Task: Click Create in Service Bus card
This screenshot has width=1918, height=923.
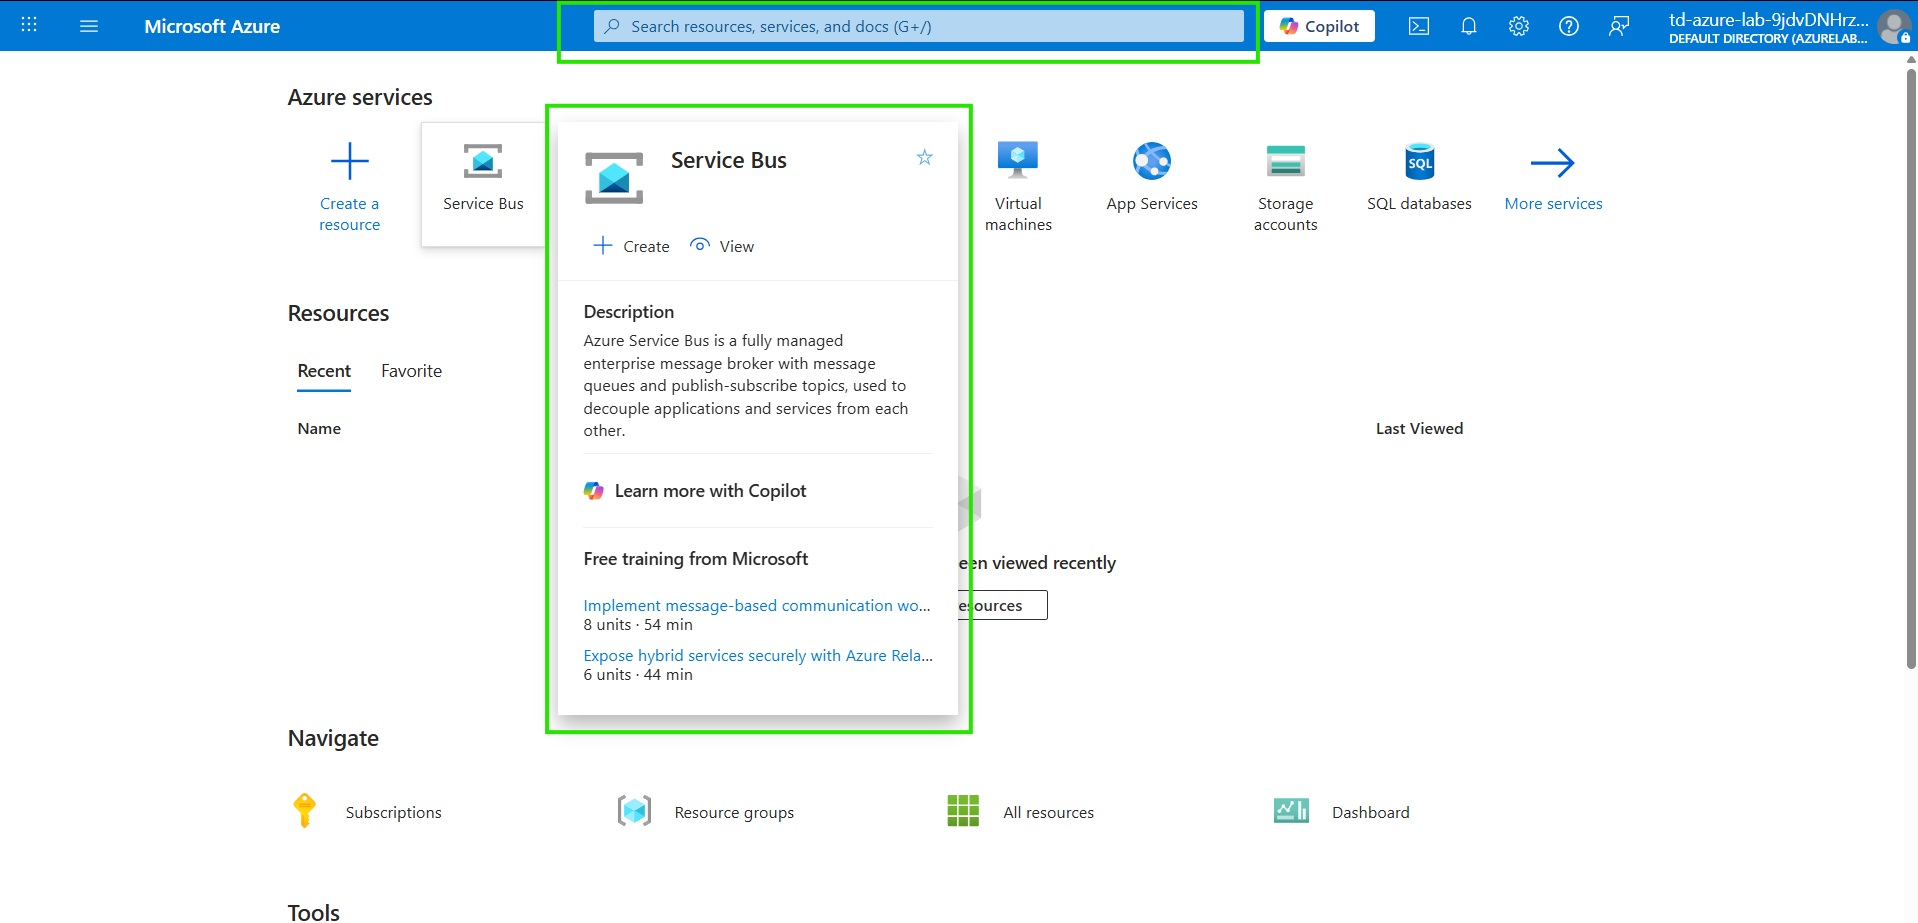Action: 632,246
